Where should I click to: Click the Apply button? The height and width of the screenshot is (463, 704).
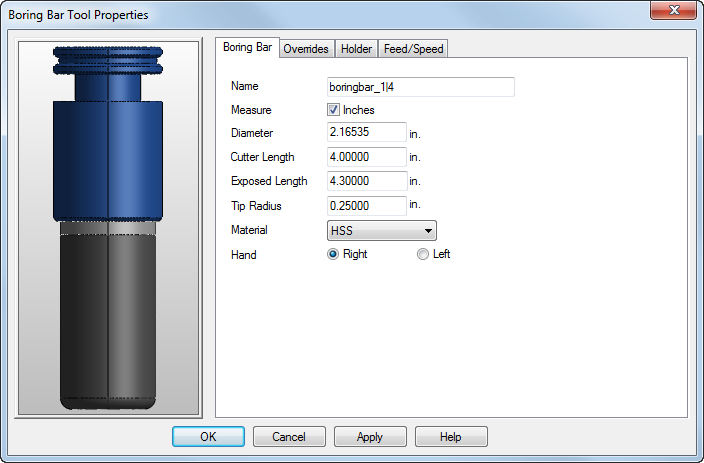click(x=370, y=437)
